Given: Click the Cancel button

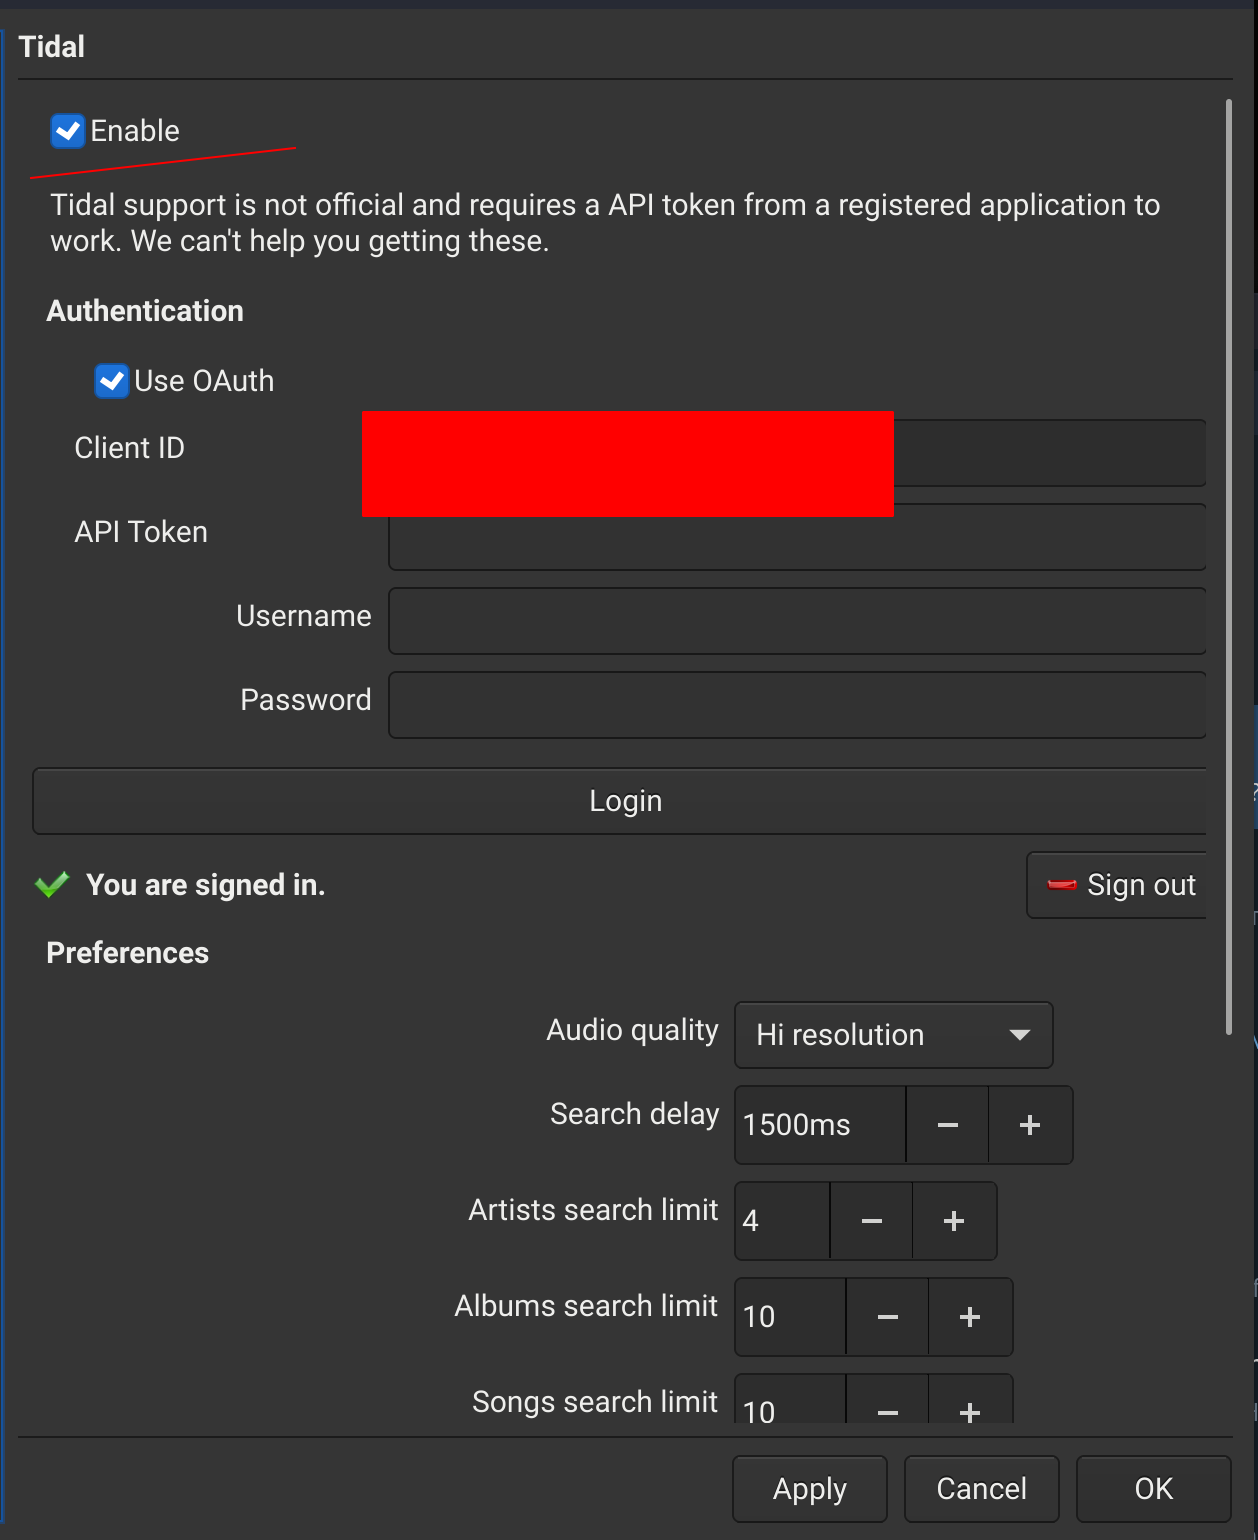Looking at the screenshot, I should [x=982, y=1489].
